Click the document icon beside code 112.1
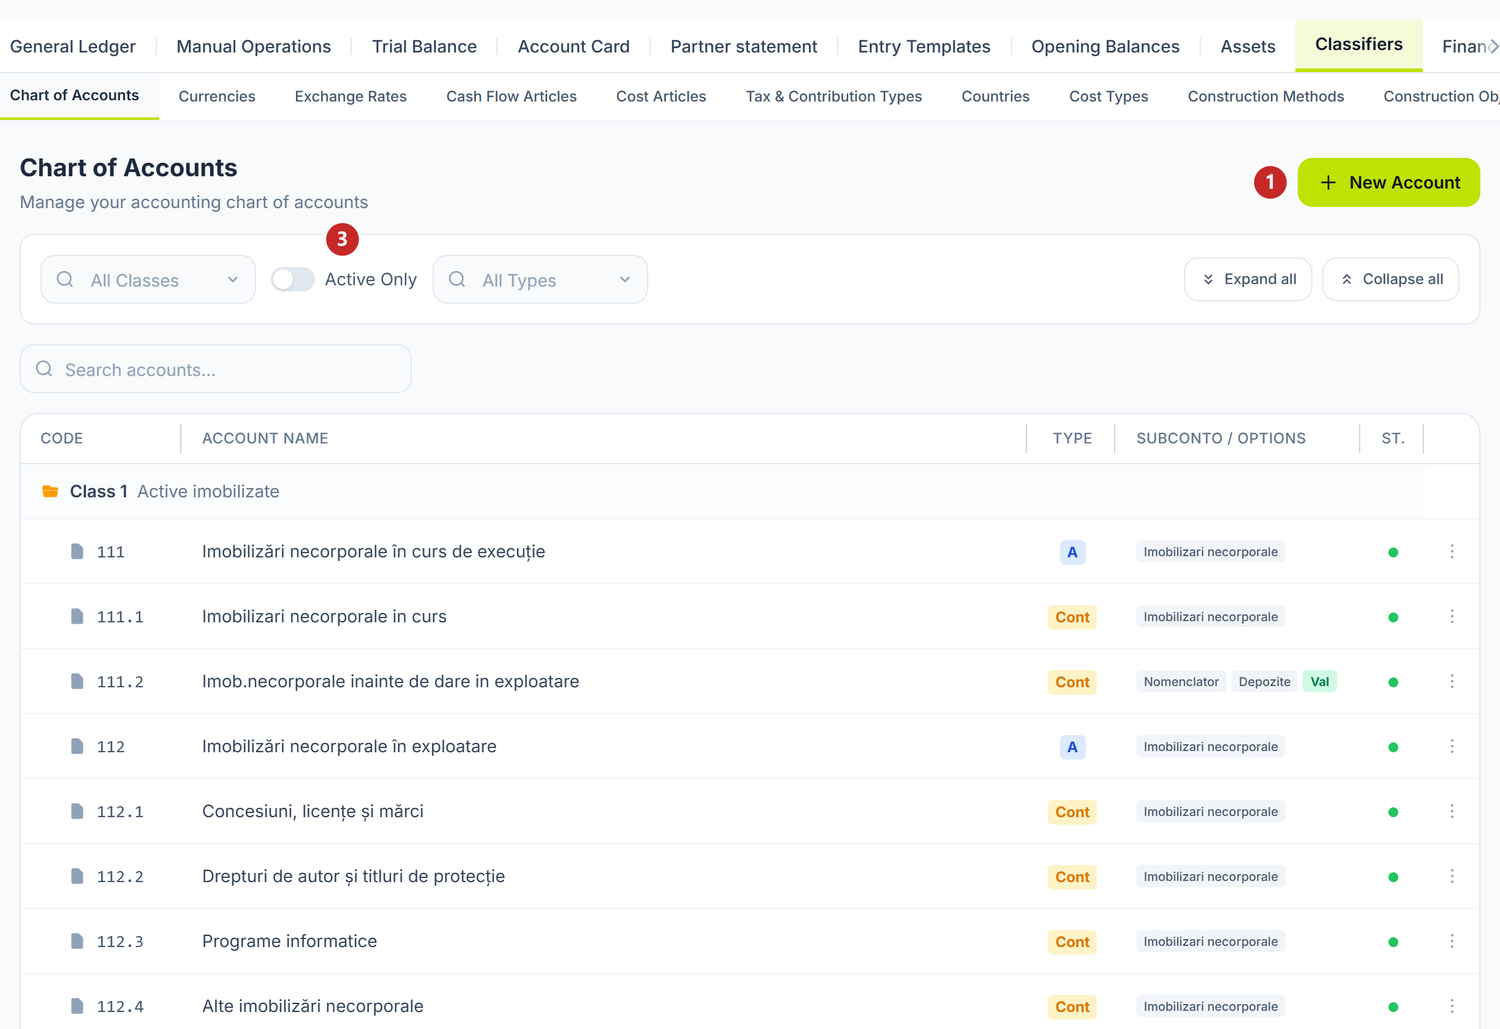The image size is (1500, 1029). [77, 812]
